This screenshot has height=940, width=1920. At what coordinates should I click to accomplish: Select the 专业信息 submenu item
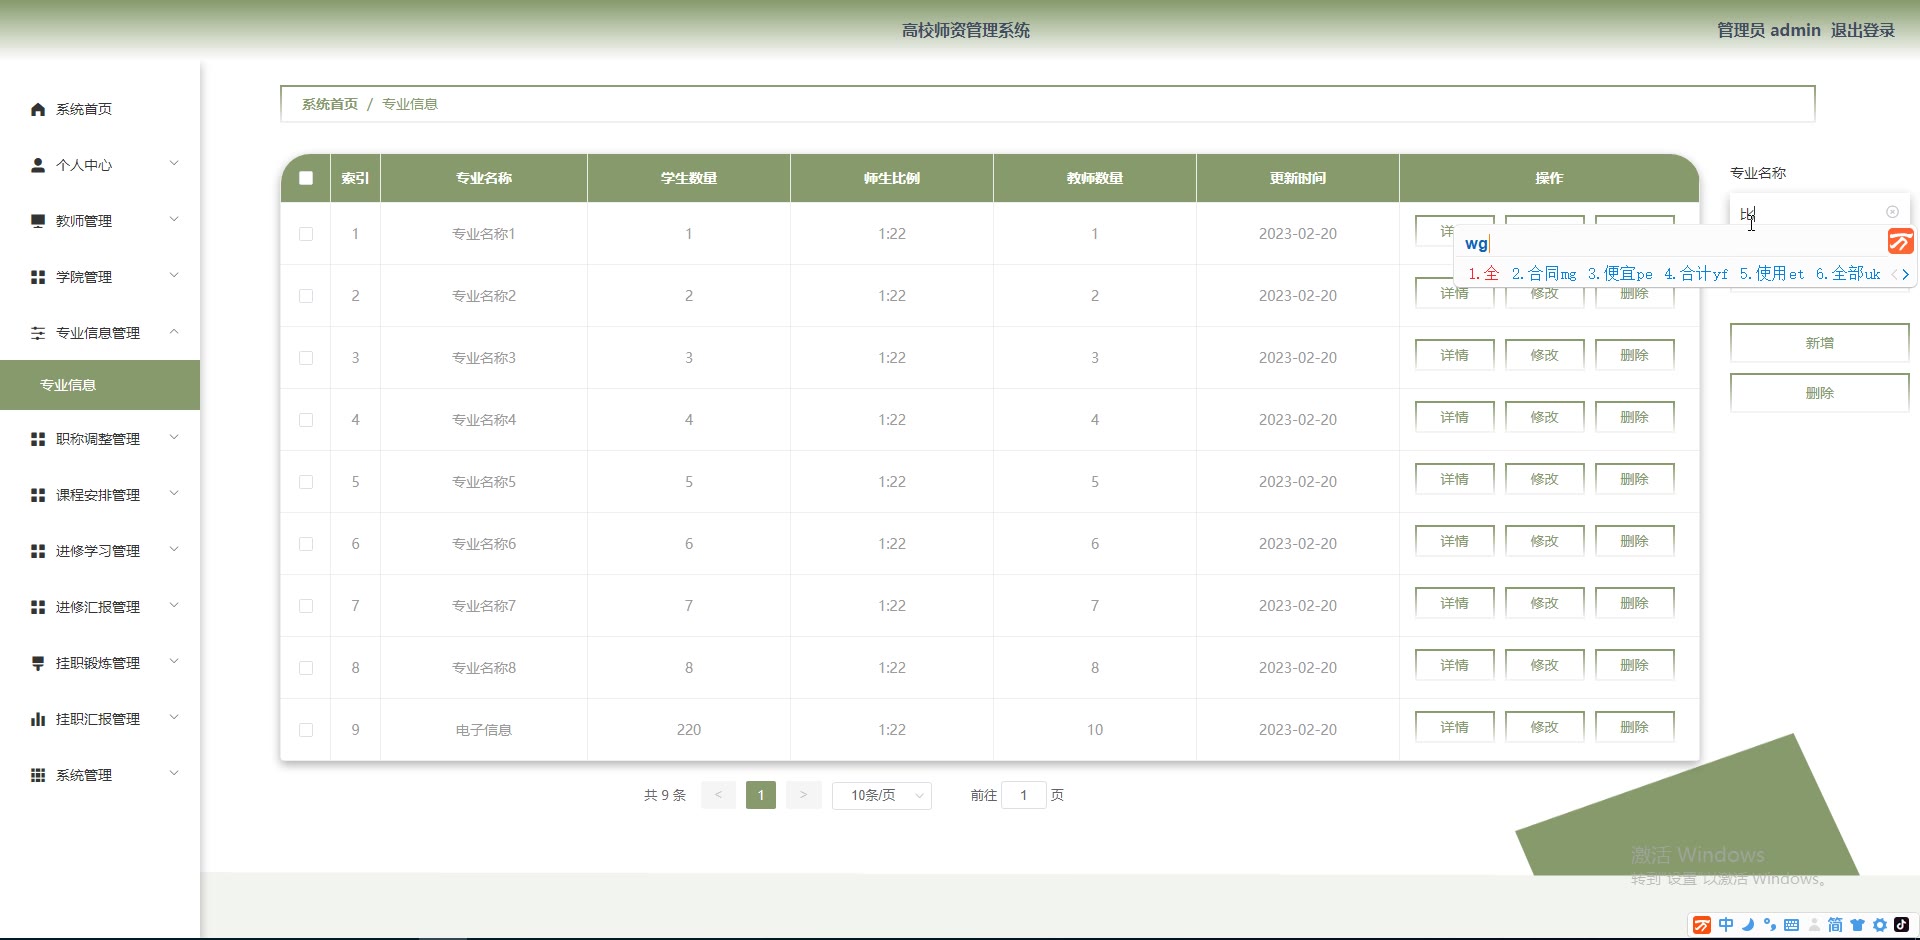[100, 385]
